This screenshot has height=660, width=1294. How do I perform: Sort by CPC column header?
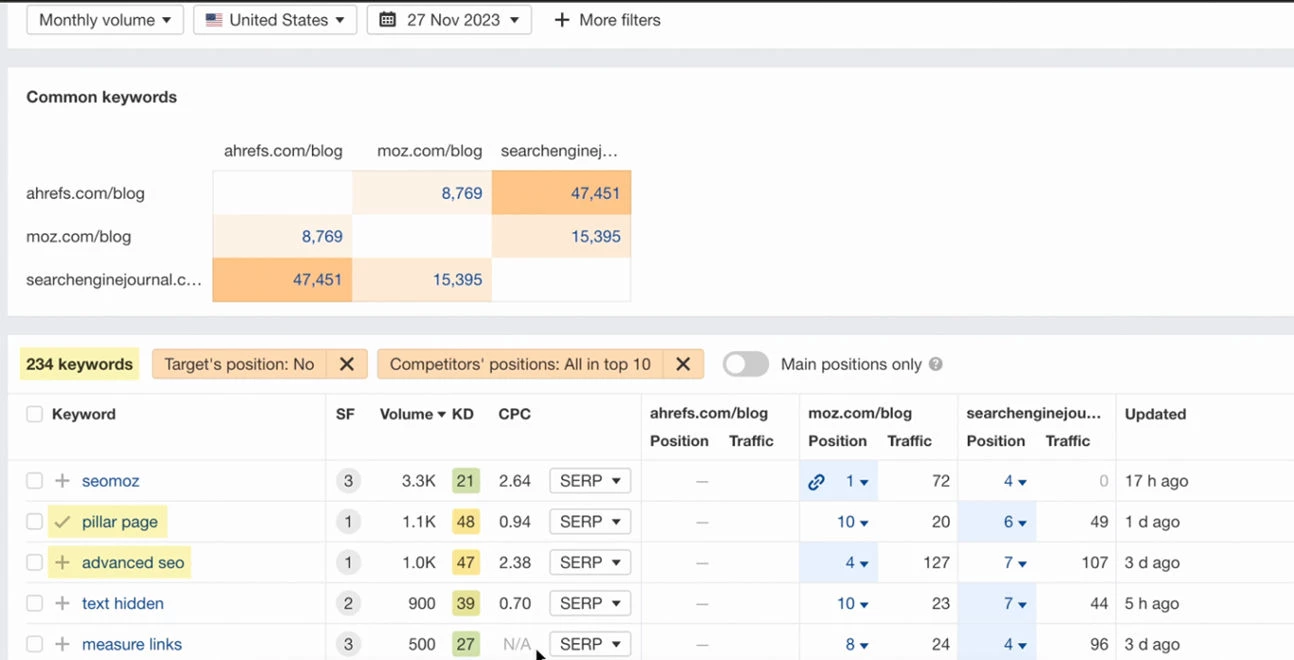tap(514, 414)
